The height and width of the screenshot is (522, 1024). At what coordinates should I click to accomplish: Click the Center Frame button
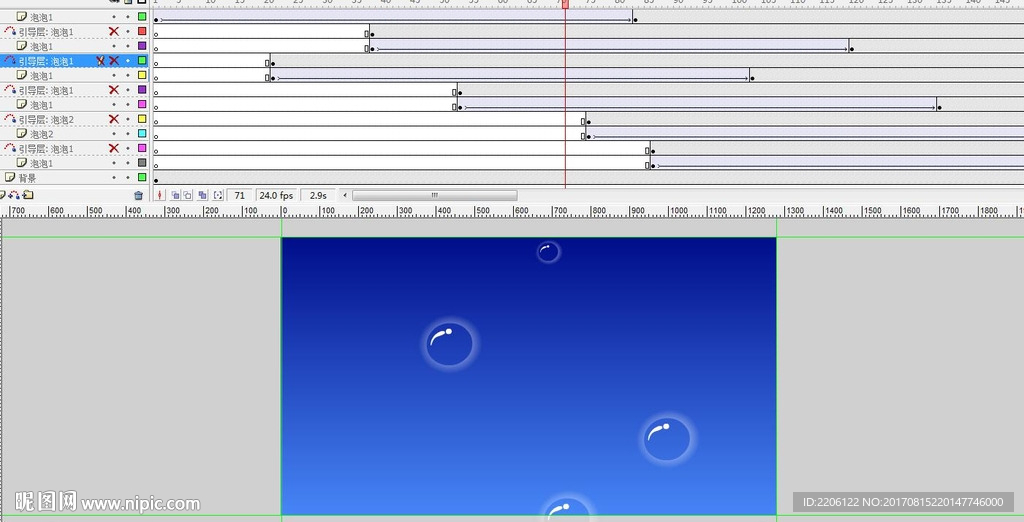click(x=159, y=195)
